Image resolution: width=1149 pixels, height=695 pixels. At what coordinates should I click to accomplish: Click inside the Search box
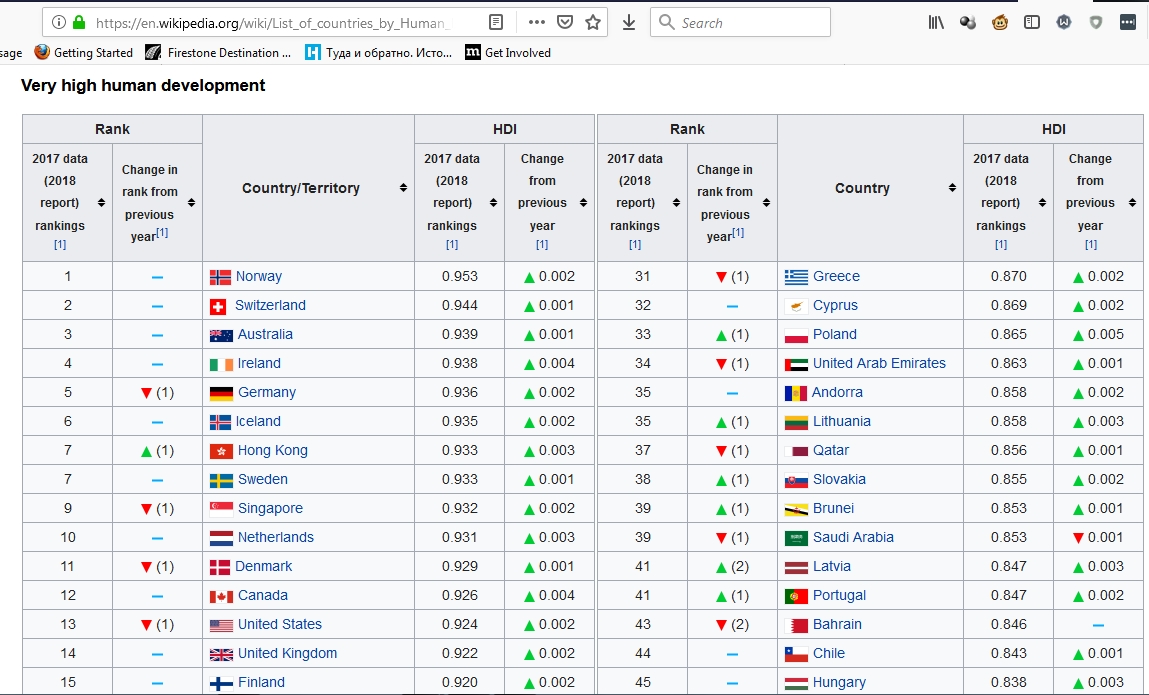pos(740,23)
